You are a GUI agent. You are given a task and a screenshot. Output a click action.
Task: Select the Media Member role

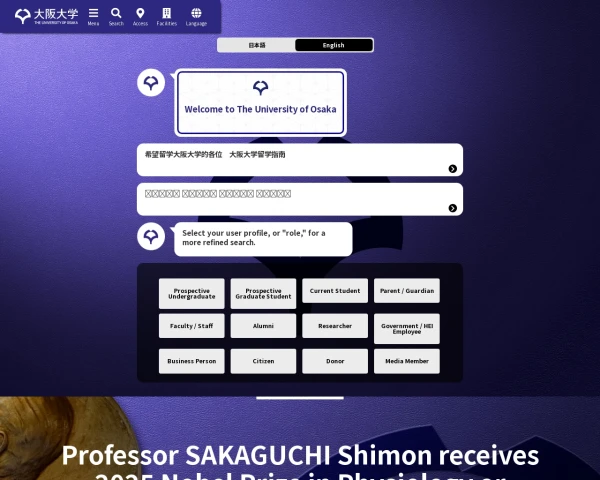(407, 361)
